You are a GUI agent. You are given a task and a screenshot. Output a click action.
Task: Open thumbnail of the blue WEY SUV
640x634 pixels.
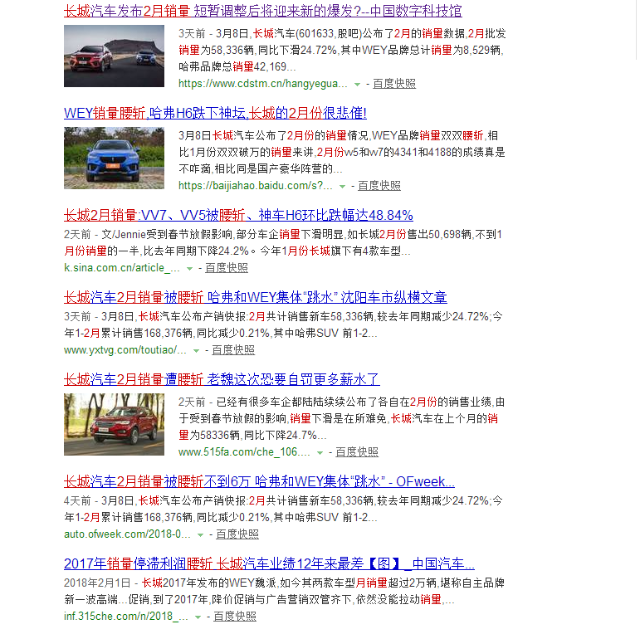click(x=114, y=158)
